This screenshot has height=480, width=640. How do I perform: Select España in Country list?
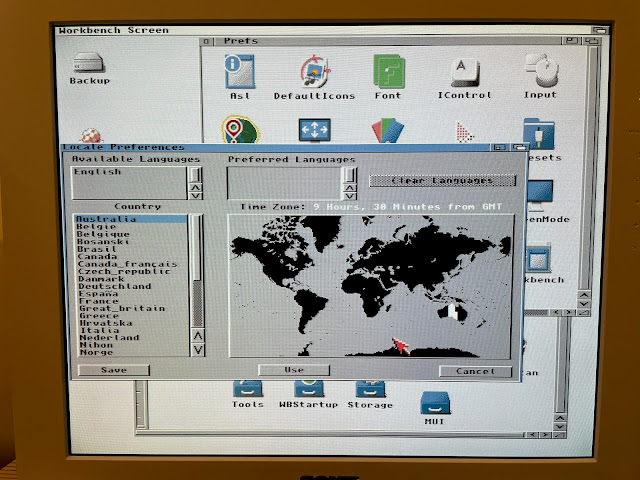[131, 293]
